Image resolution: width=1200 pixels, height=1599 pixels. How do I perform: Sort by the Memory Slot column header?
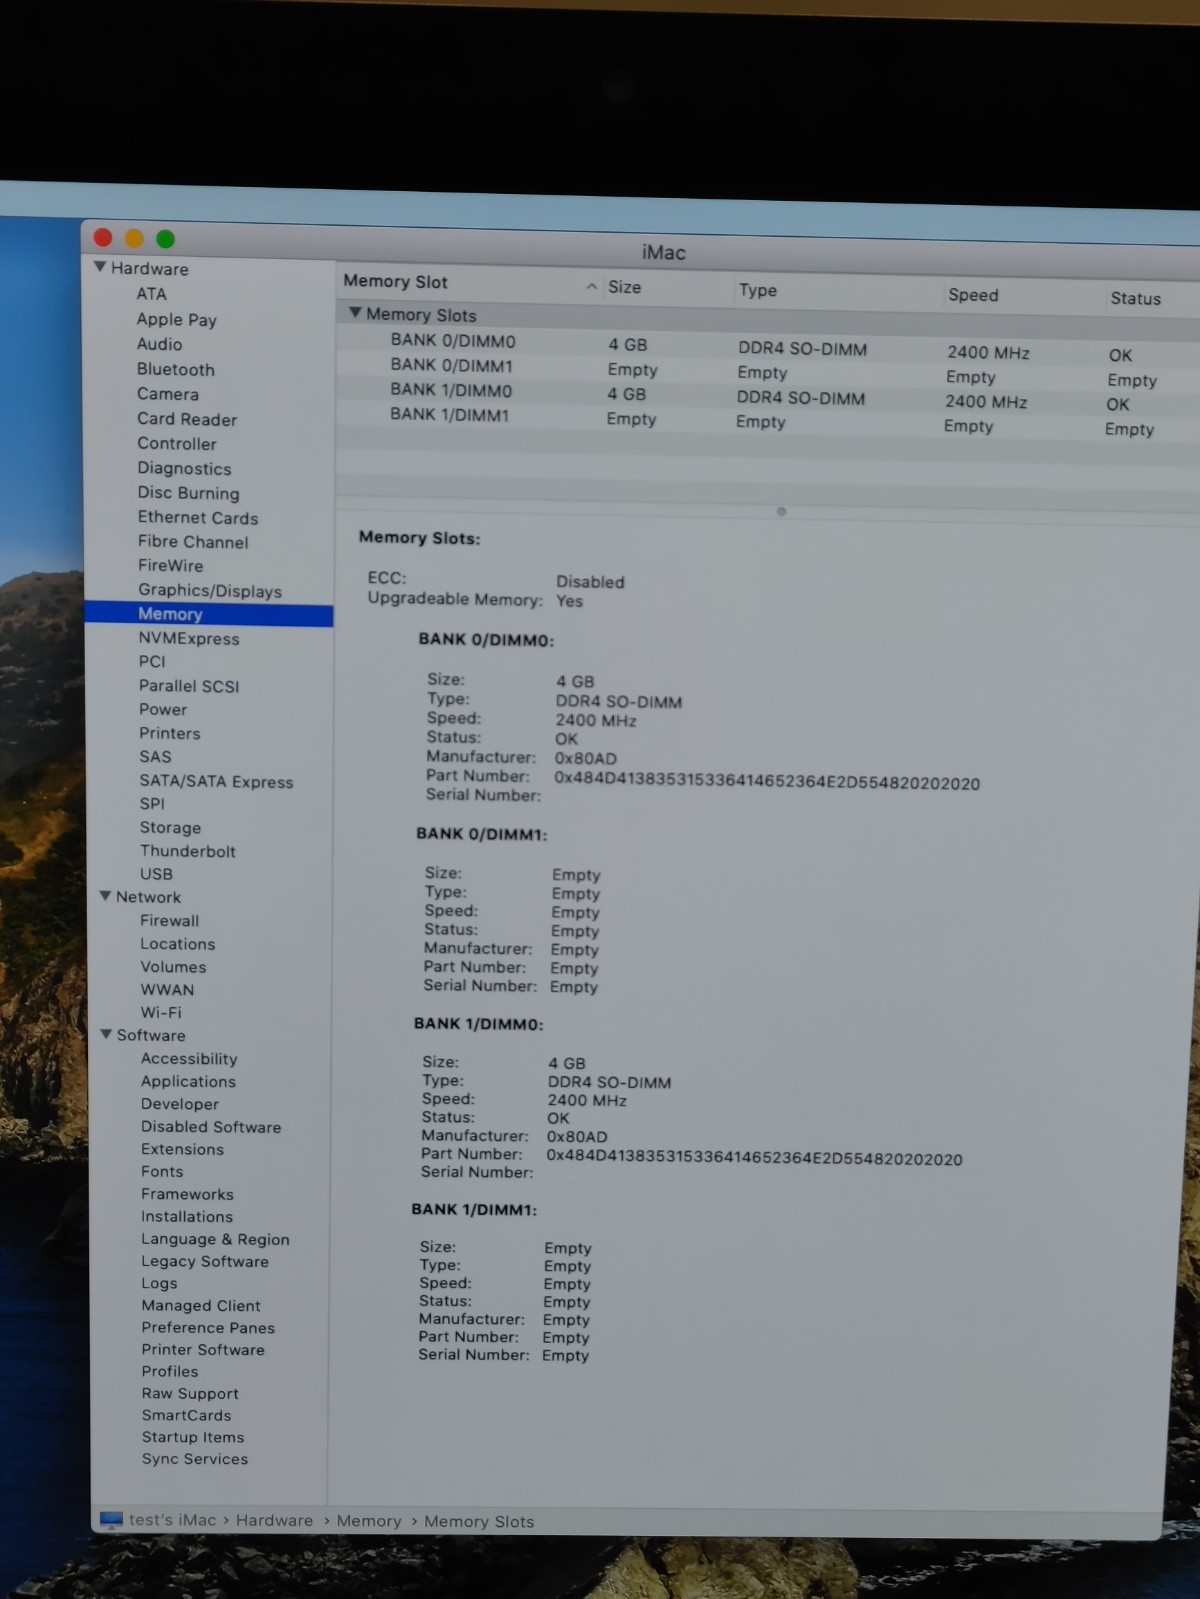(x=396, y=282)
